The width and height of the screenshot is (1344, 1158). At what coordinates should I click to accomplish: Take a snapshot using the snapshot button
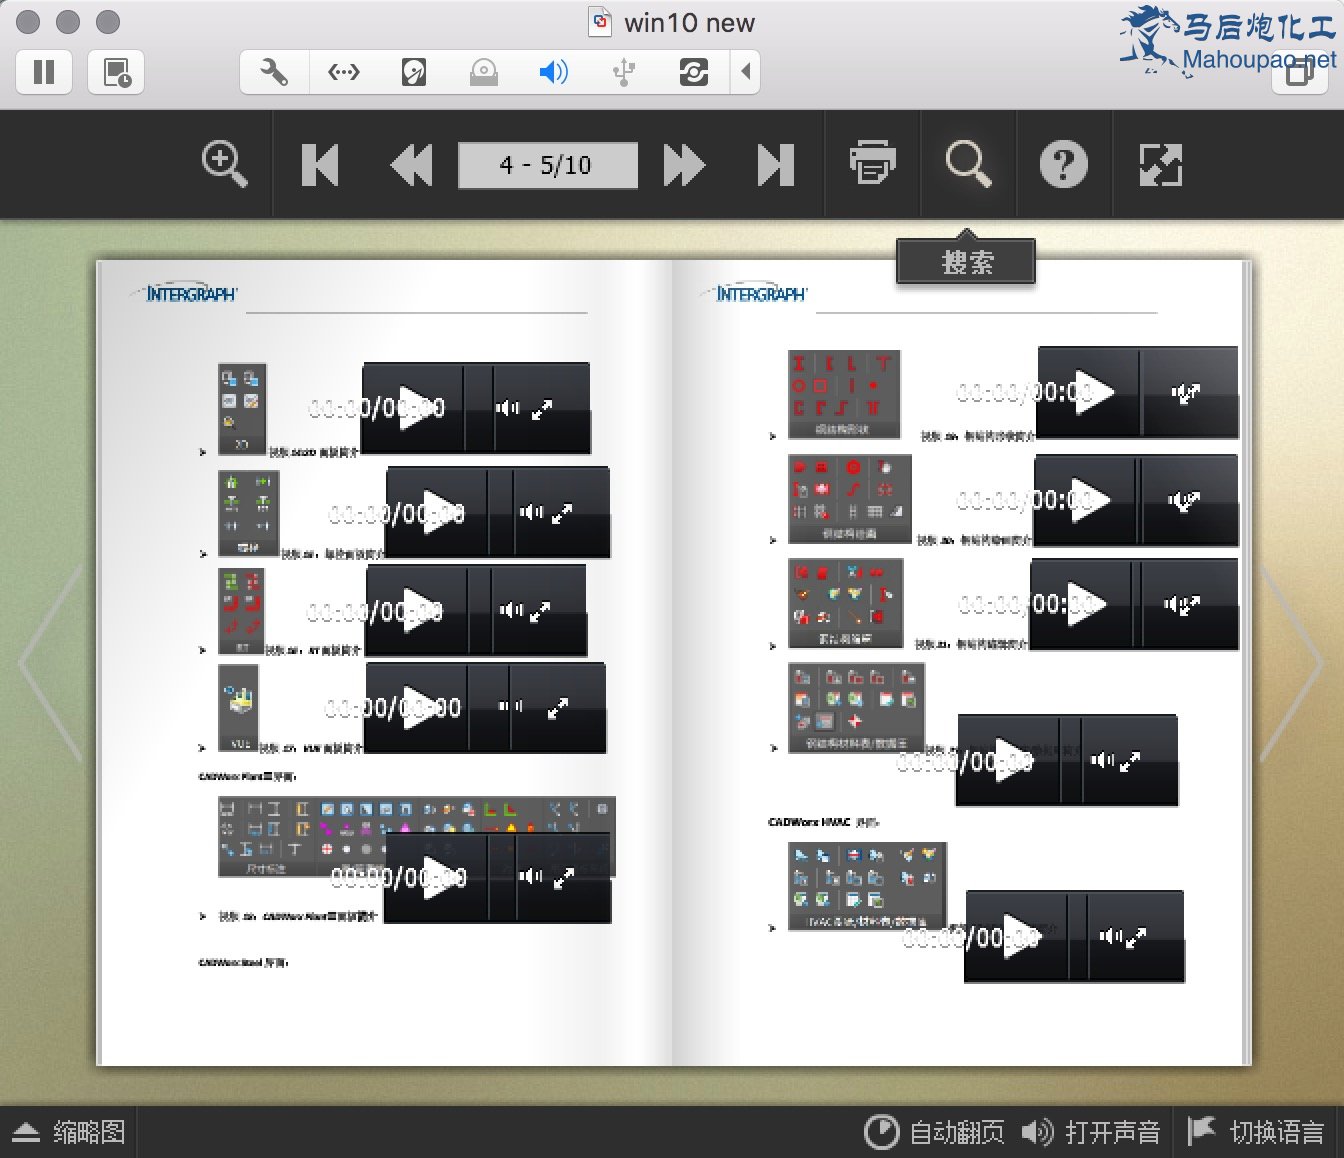[116, 72]
